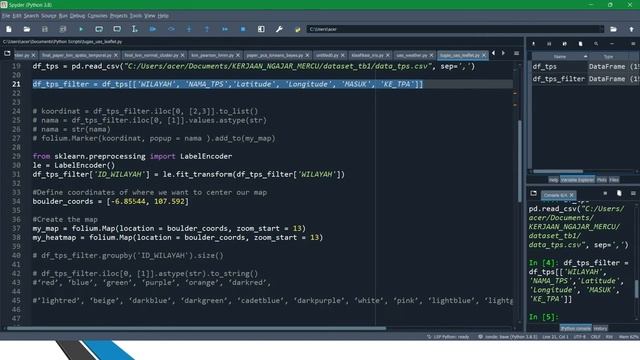Viewport: 640px width, 360px height.
Task: Close the tugas_uas_leaflet.py tab
Action: pos(484,55)
